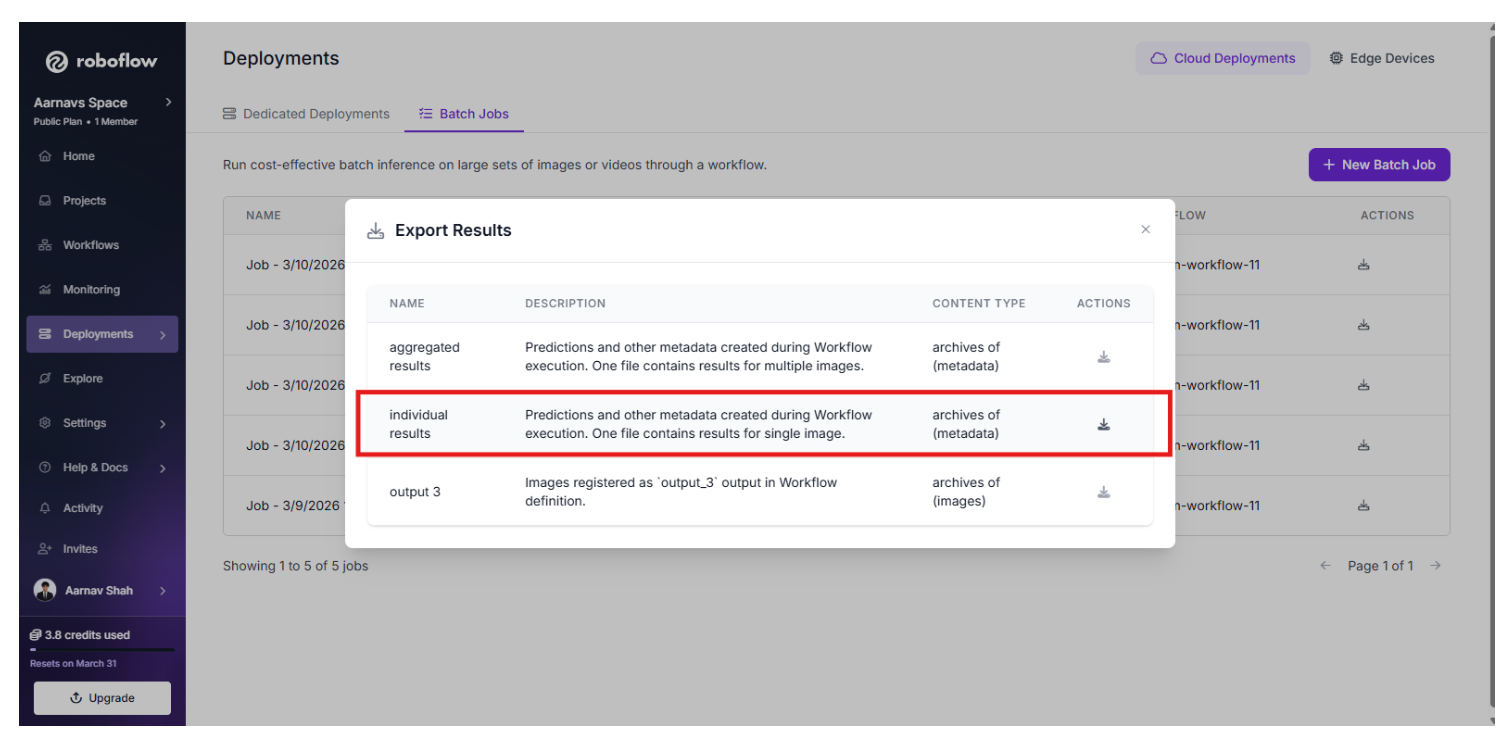The image size is (1508, 746).
Task: Click export icon for first job row
Action: click(x=1363, y=265)
